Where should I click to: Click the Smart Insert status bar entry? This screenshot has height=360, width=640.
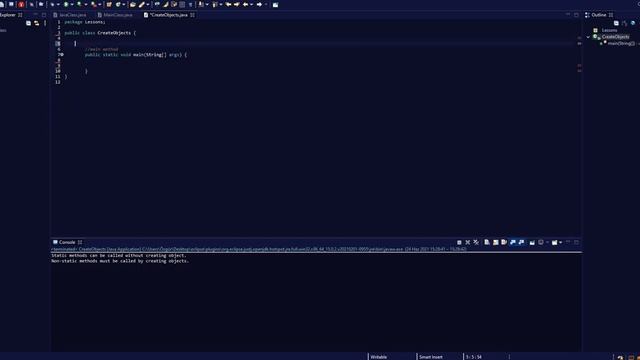coord(431,357)
